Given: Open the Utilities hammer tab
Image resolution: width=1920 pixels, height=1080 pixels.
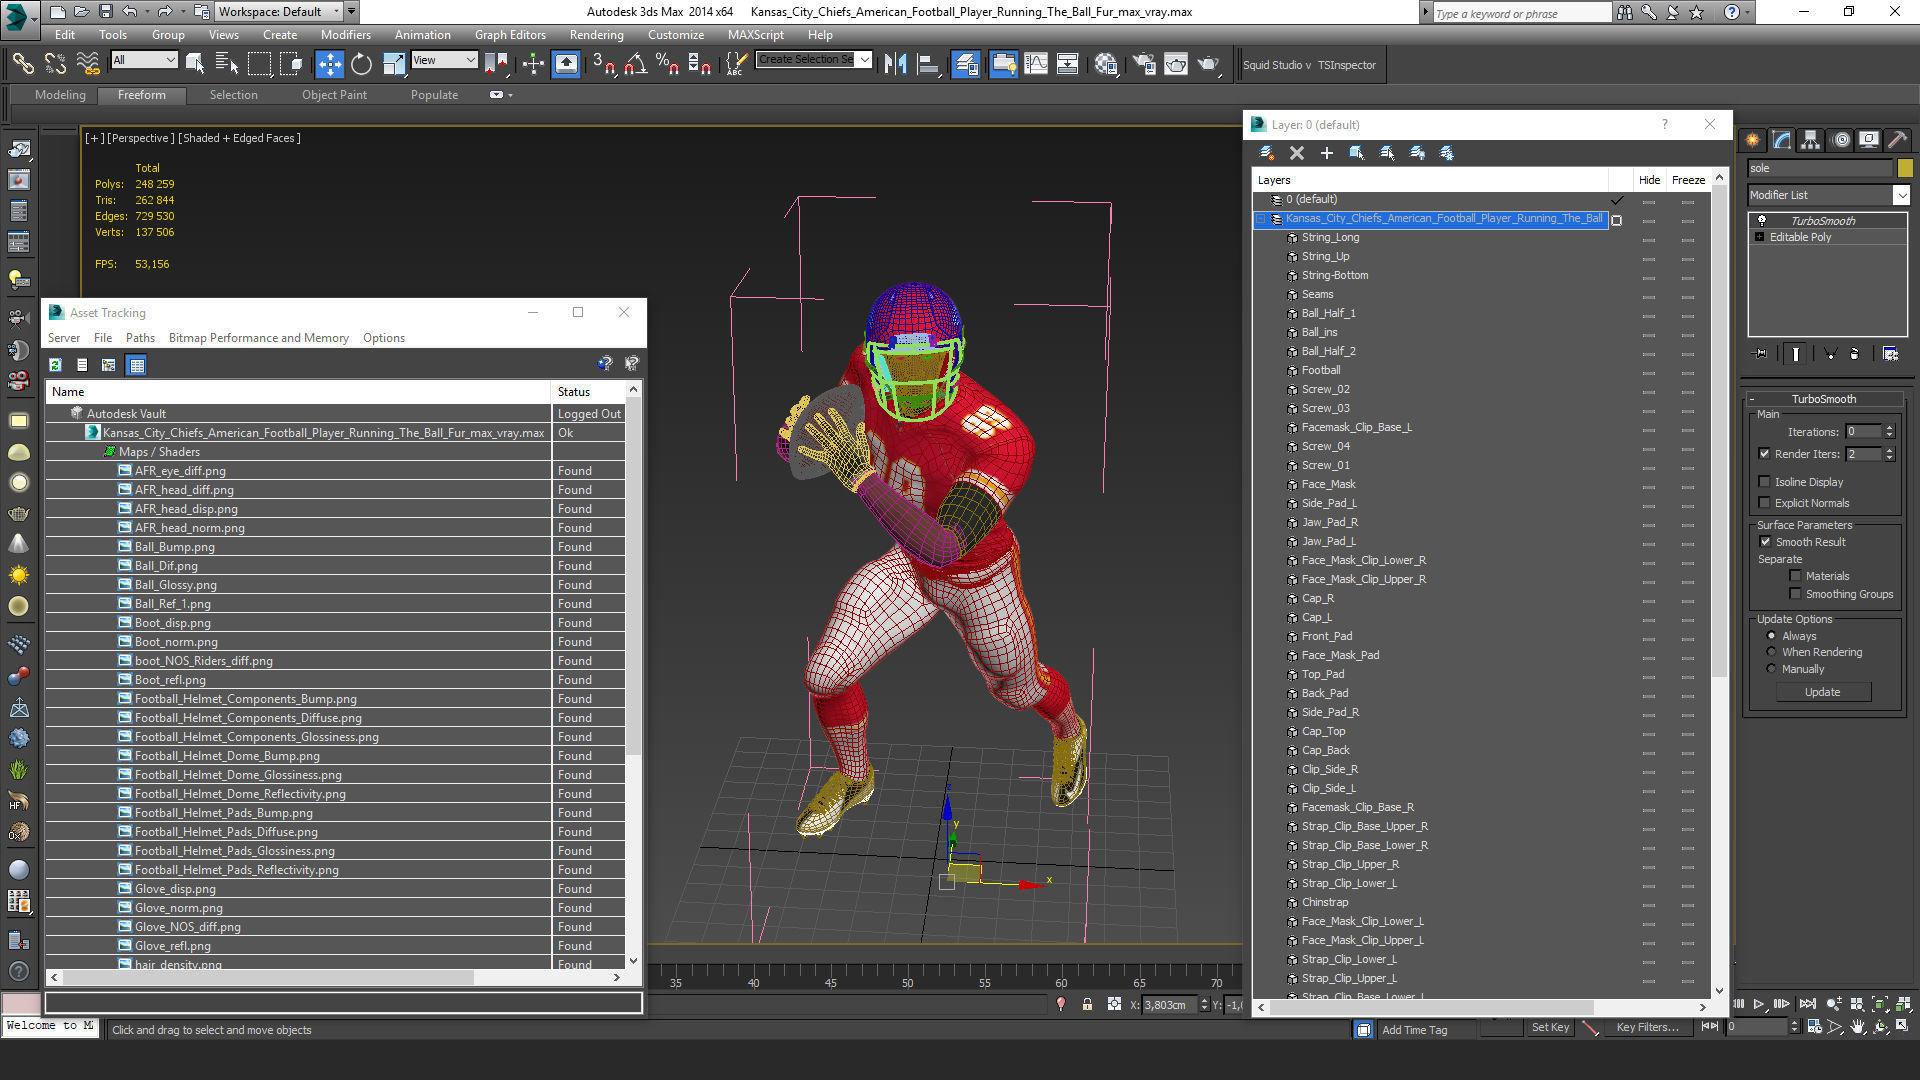Looking at the screenshot, I should [1897, 140].
